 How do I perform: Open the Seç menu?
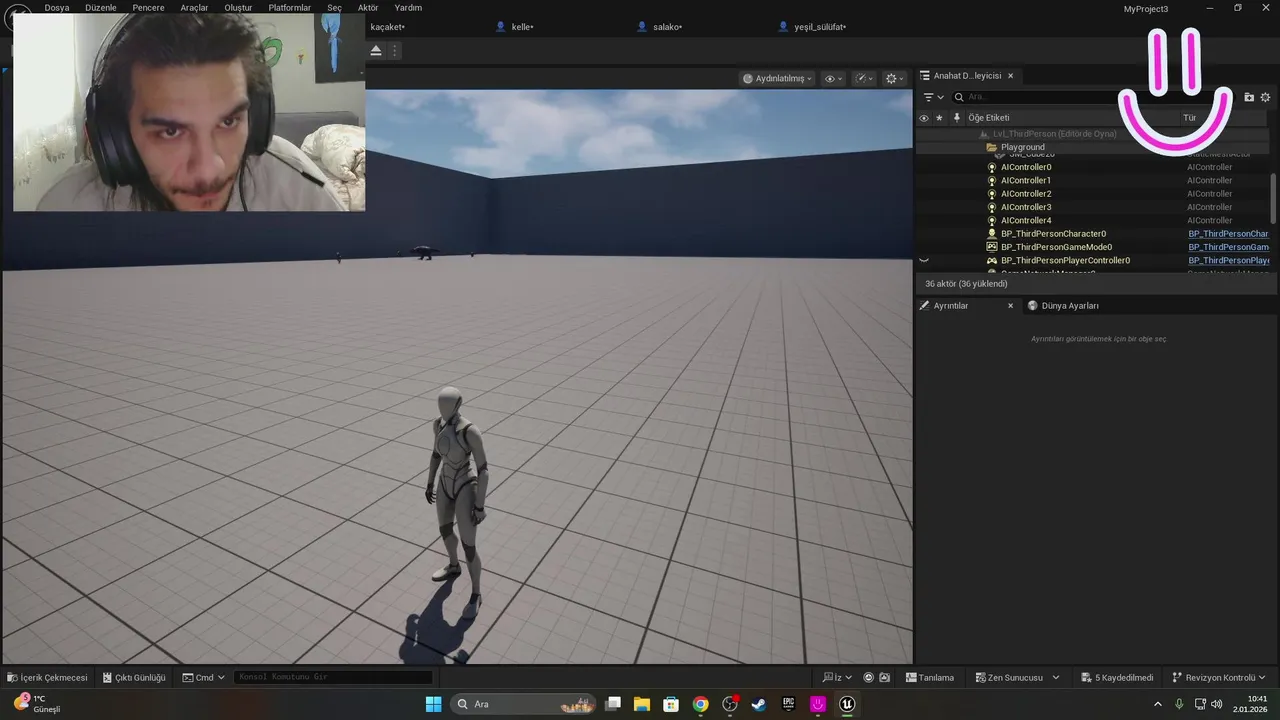point(334,7)
